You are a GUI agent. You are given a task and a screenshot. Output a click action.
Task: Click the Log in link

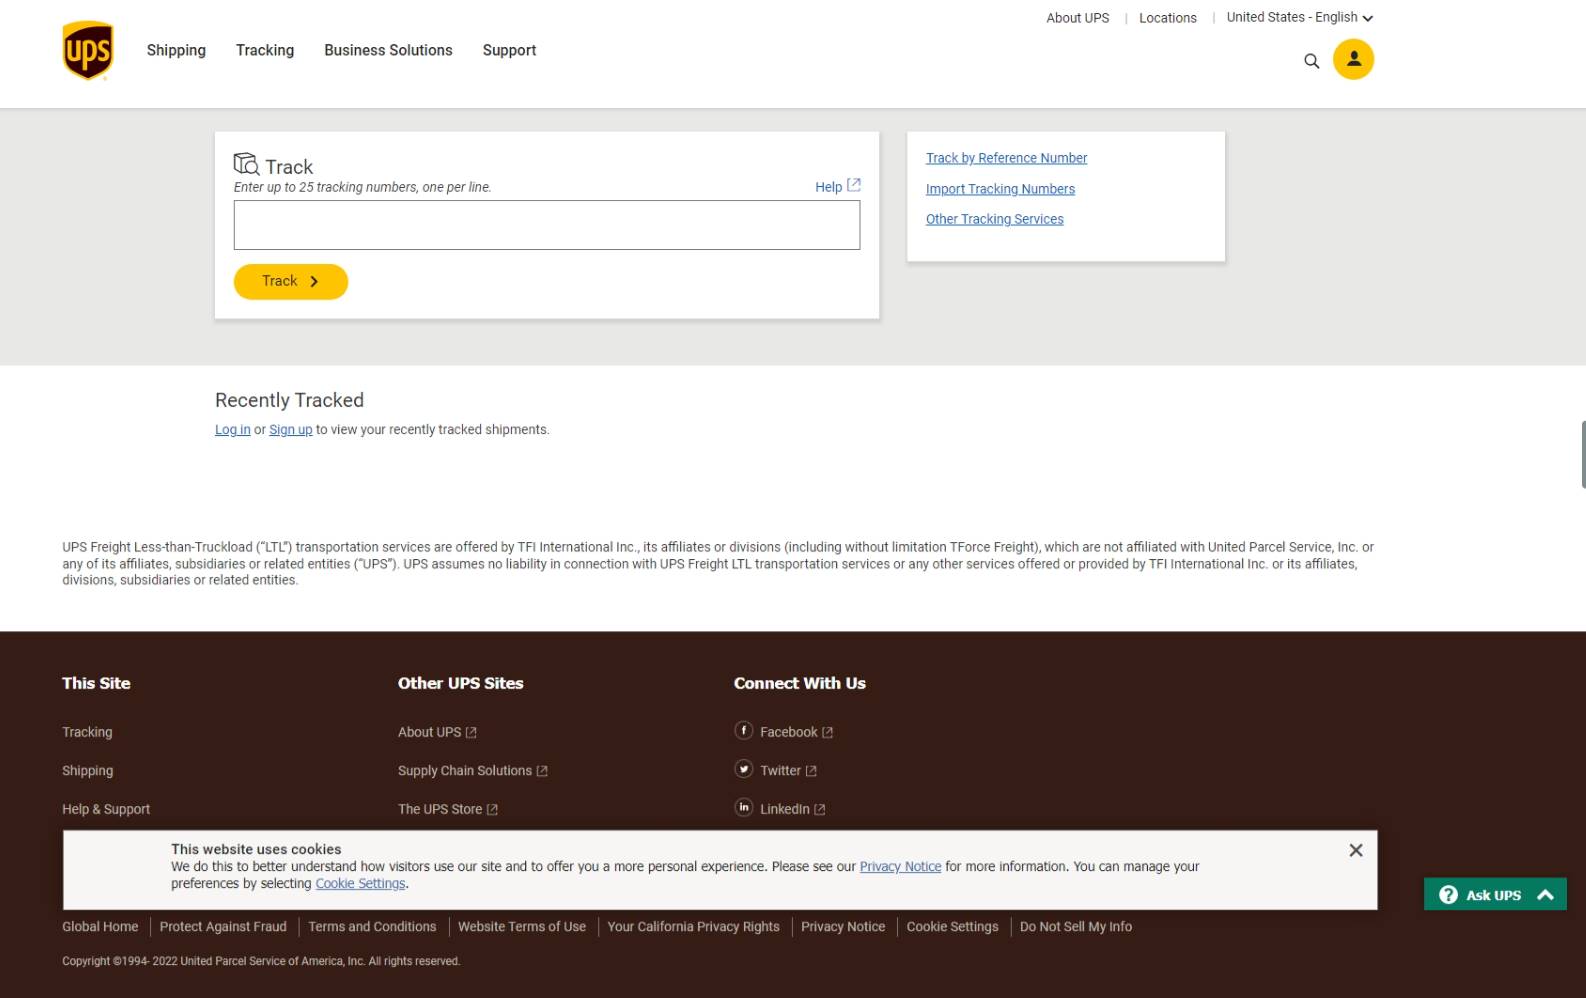[x=232, y=430]
